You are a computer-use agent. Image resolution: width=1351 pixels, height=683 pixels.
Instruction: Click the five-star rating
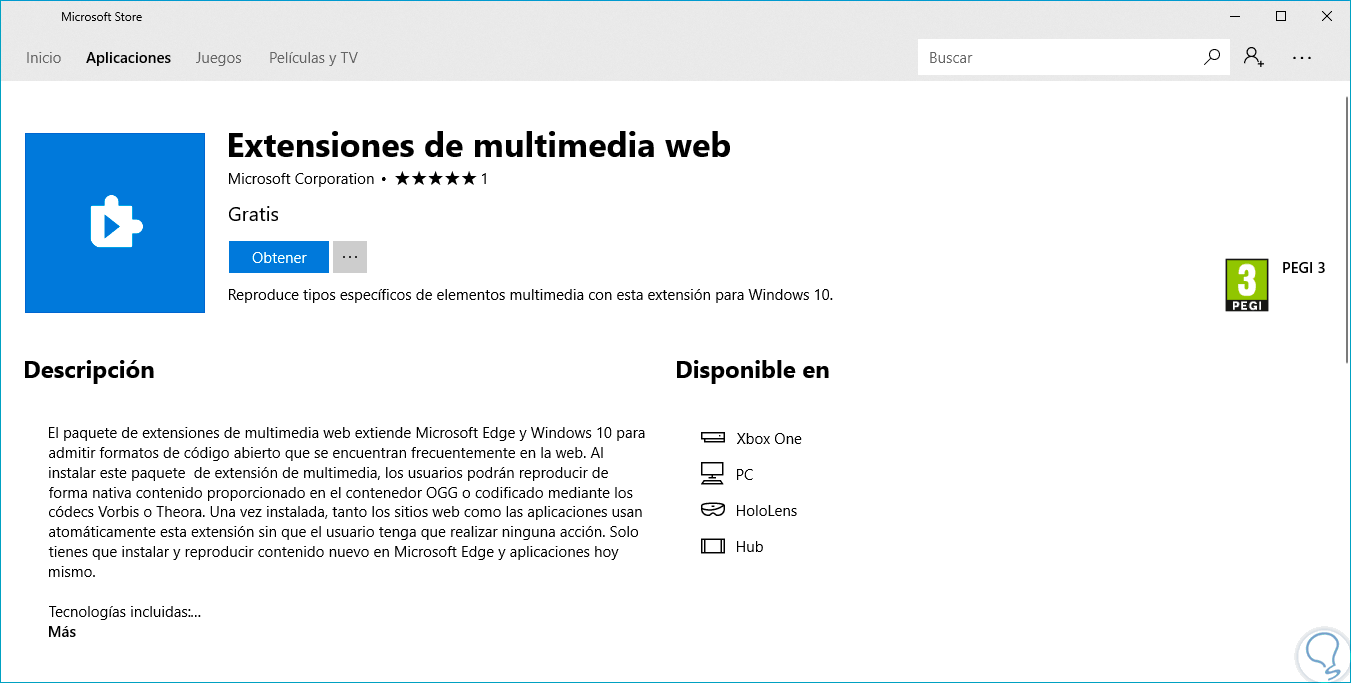(x=436, y=179)
